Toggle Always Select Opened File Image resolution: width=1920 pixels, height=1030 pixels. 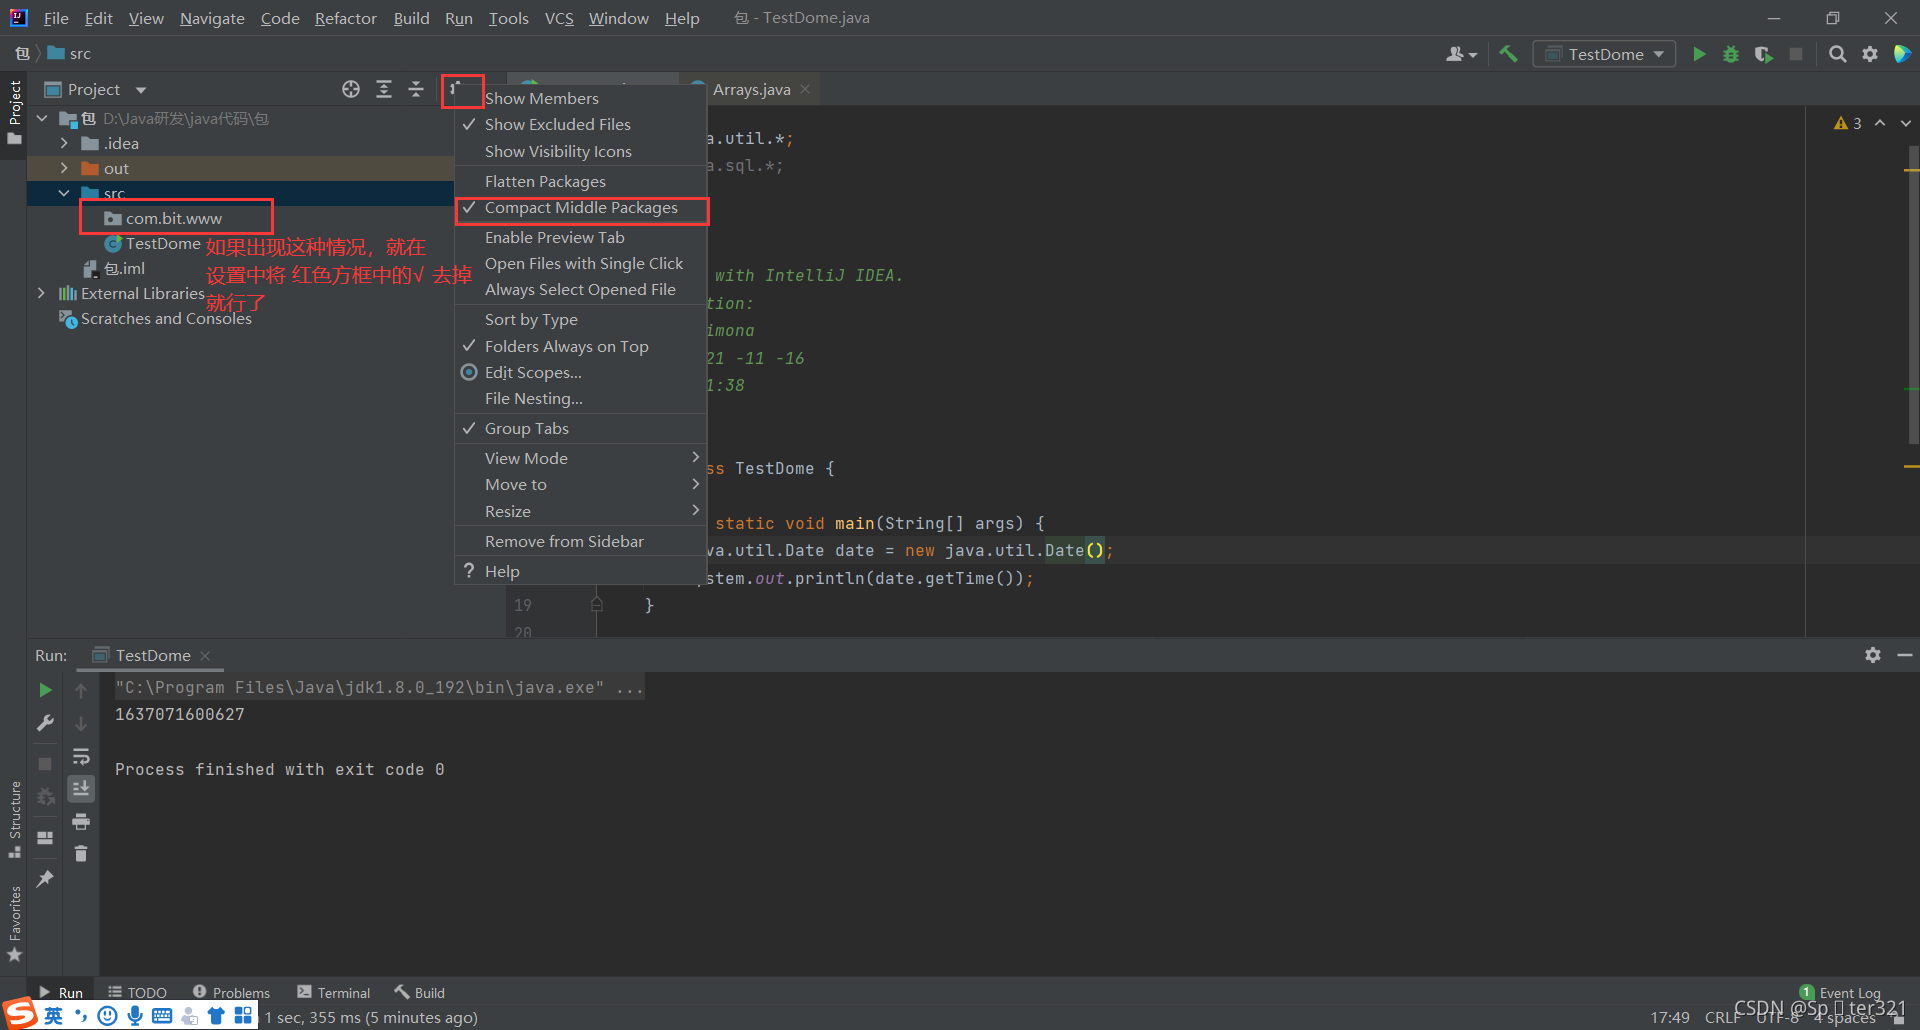[x=581, y=290]
